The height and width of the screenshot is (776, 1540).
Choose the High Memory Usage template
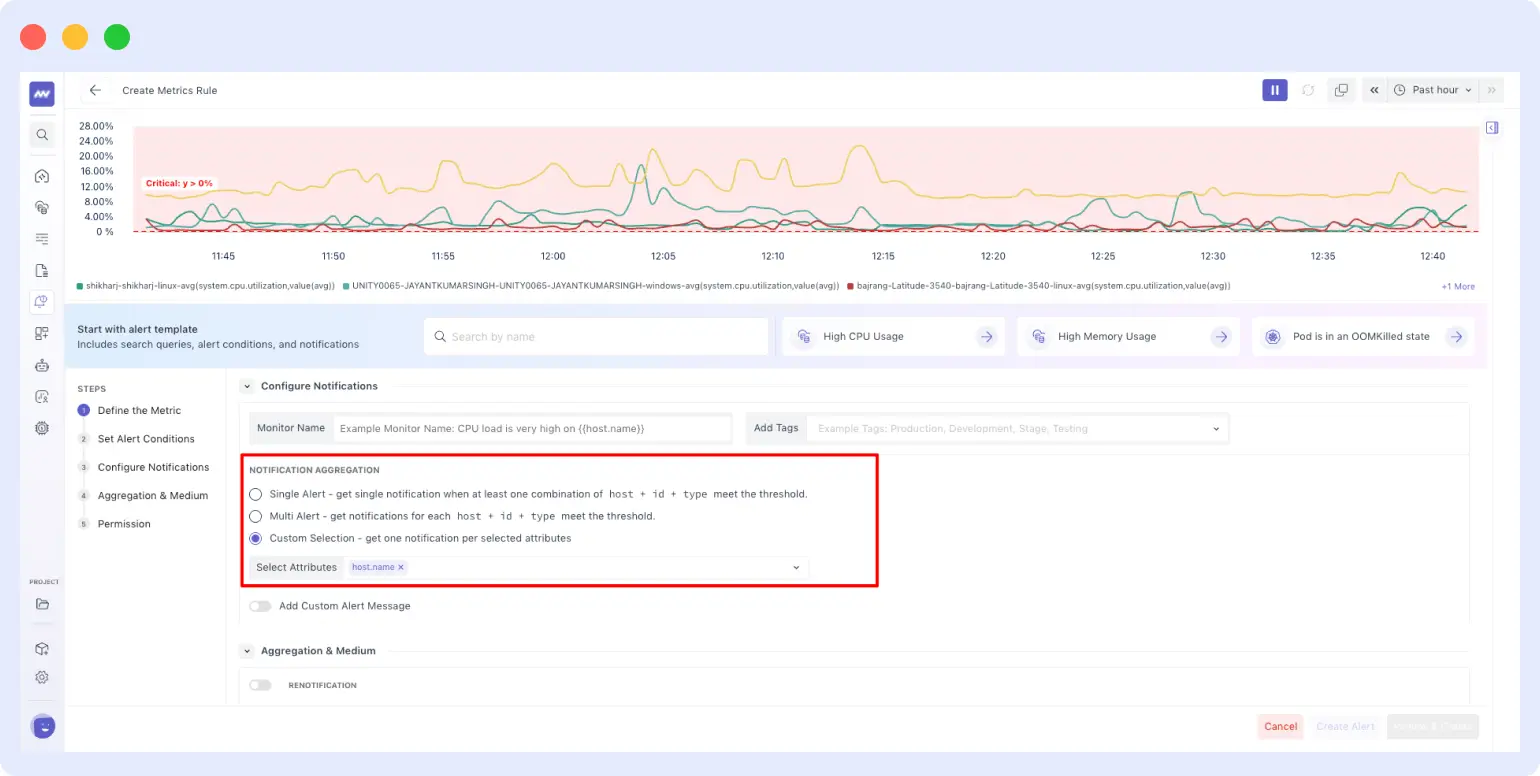tap(1128, 337)
